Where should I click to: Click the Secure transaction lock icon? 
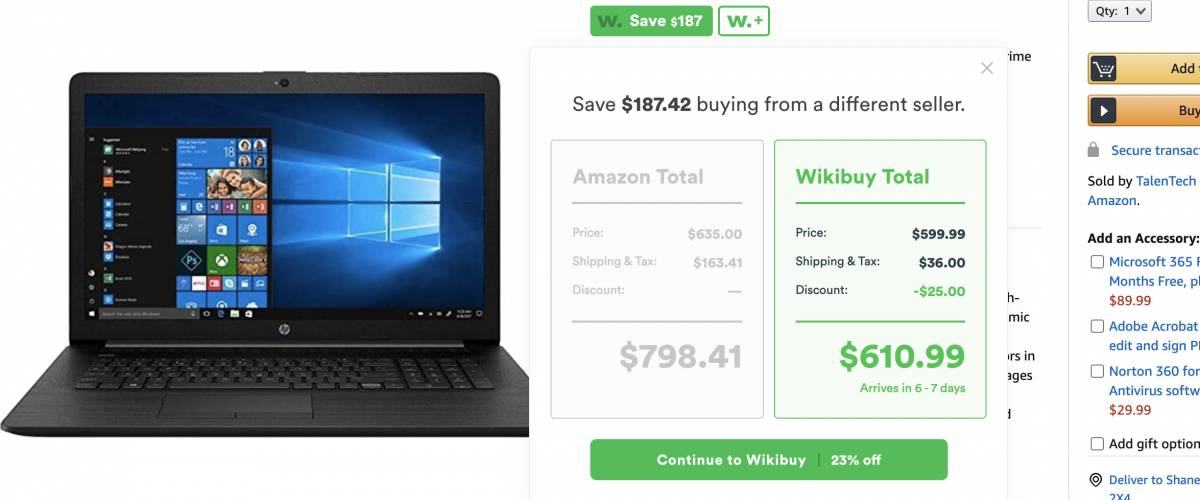click(x=1095, y=150)
